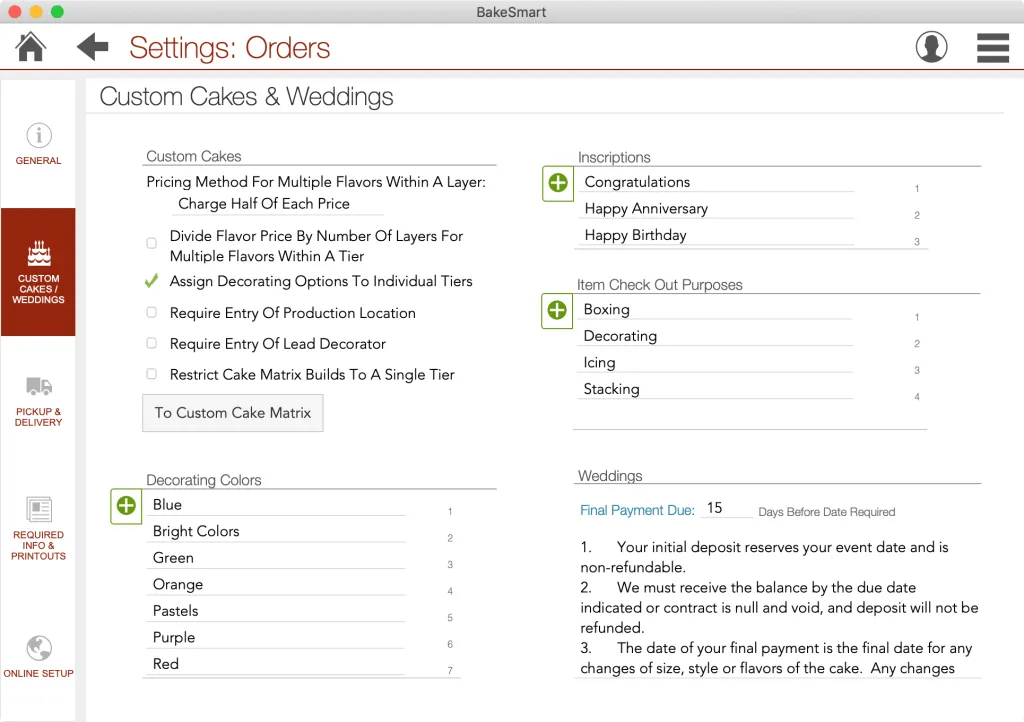This screenshot has width=1024, height=722.
Task: Click the back arrow
Action: (x=92, y=46)
